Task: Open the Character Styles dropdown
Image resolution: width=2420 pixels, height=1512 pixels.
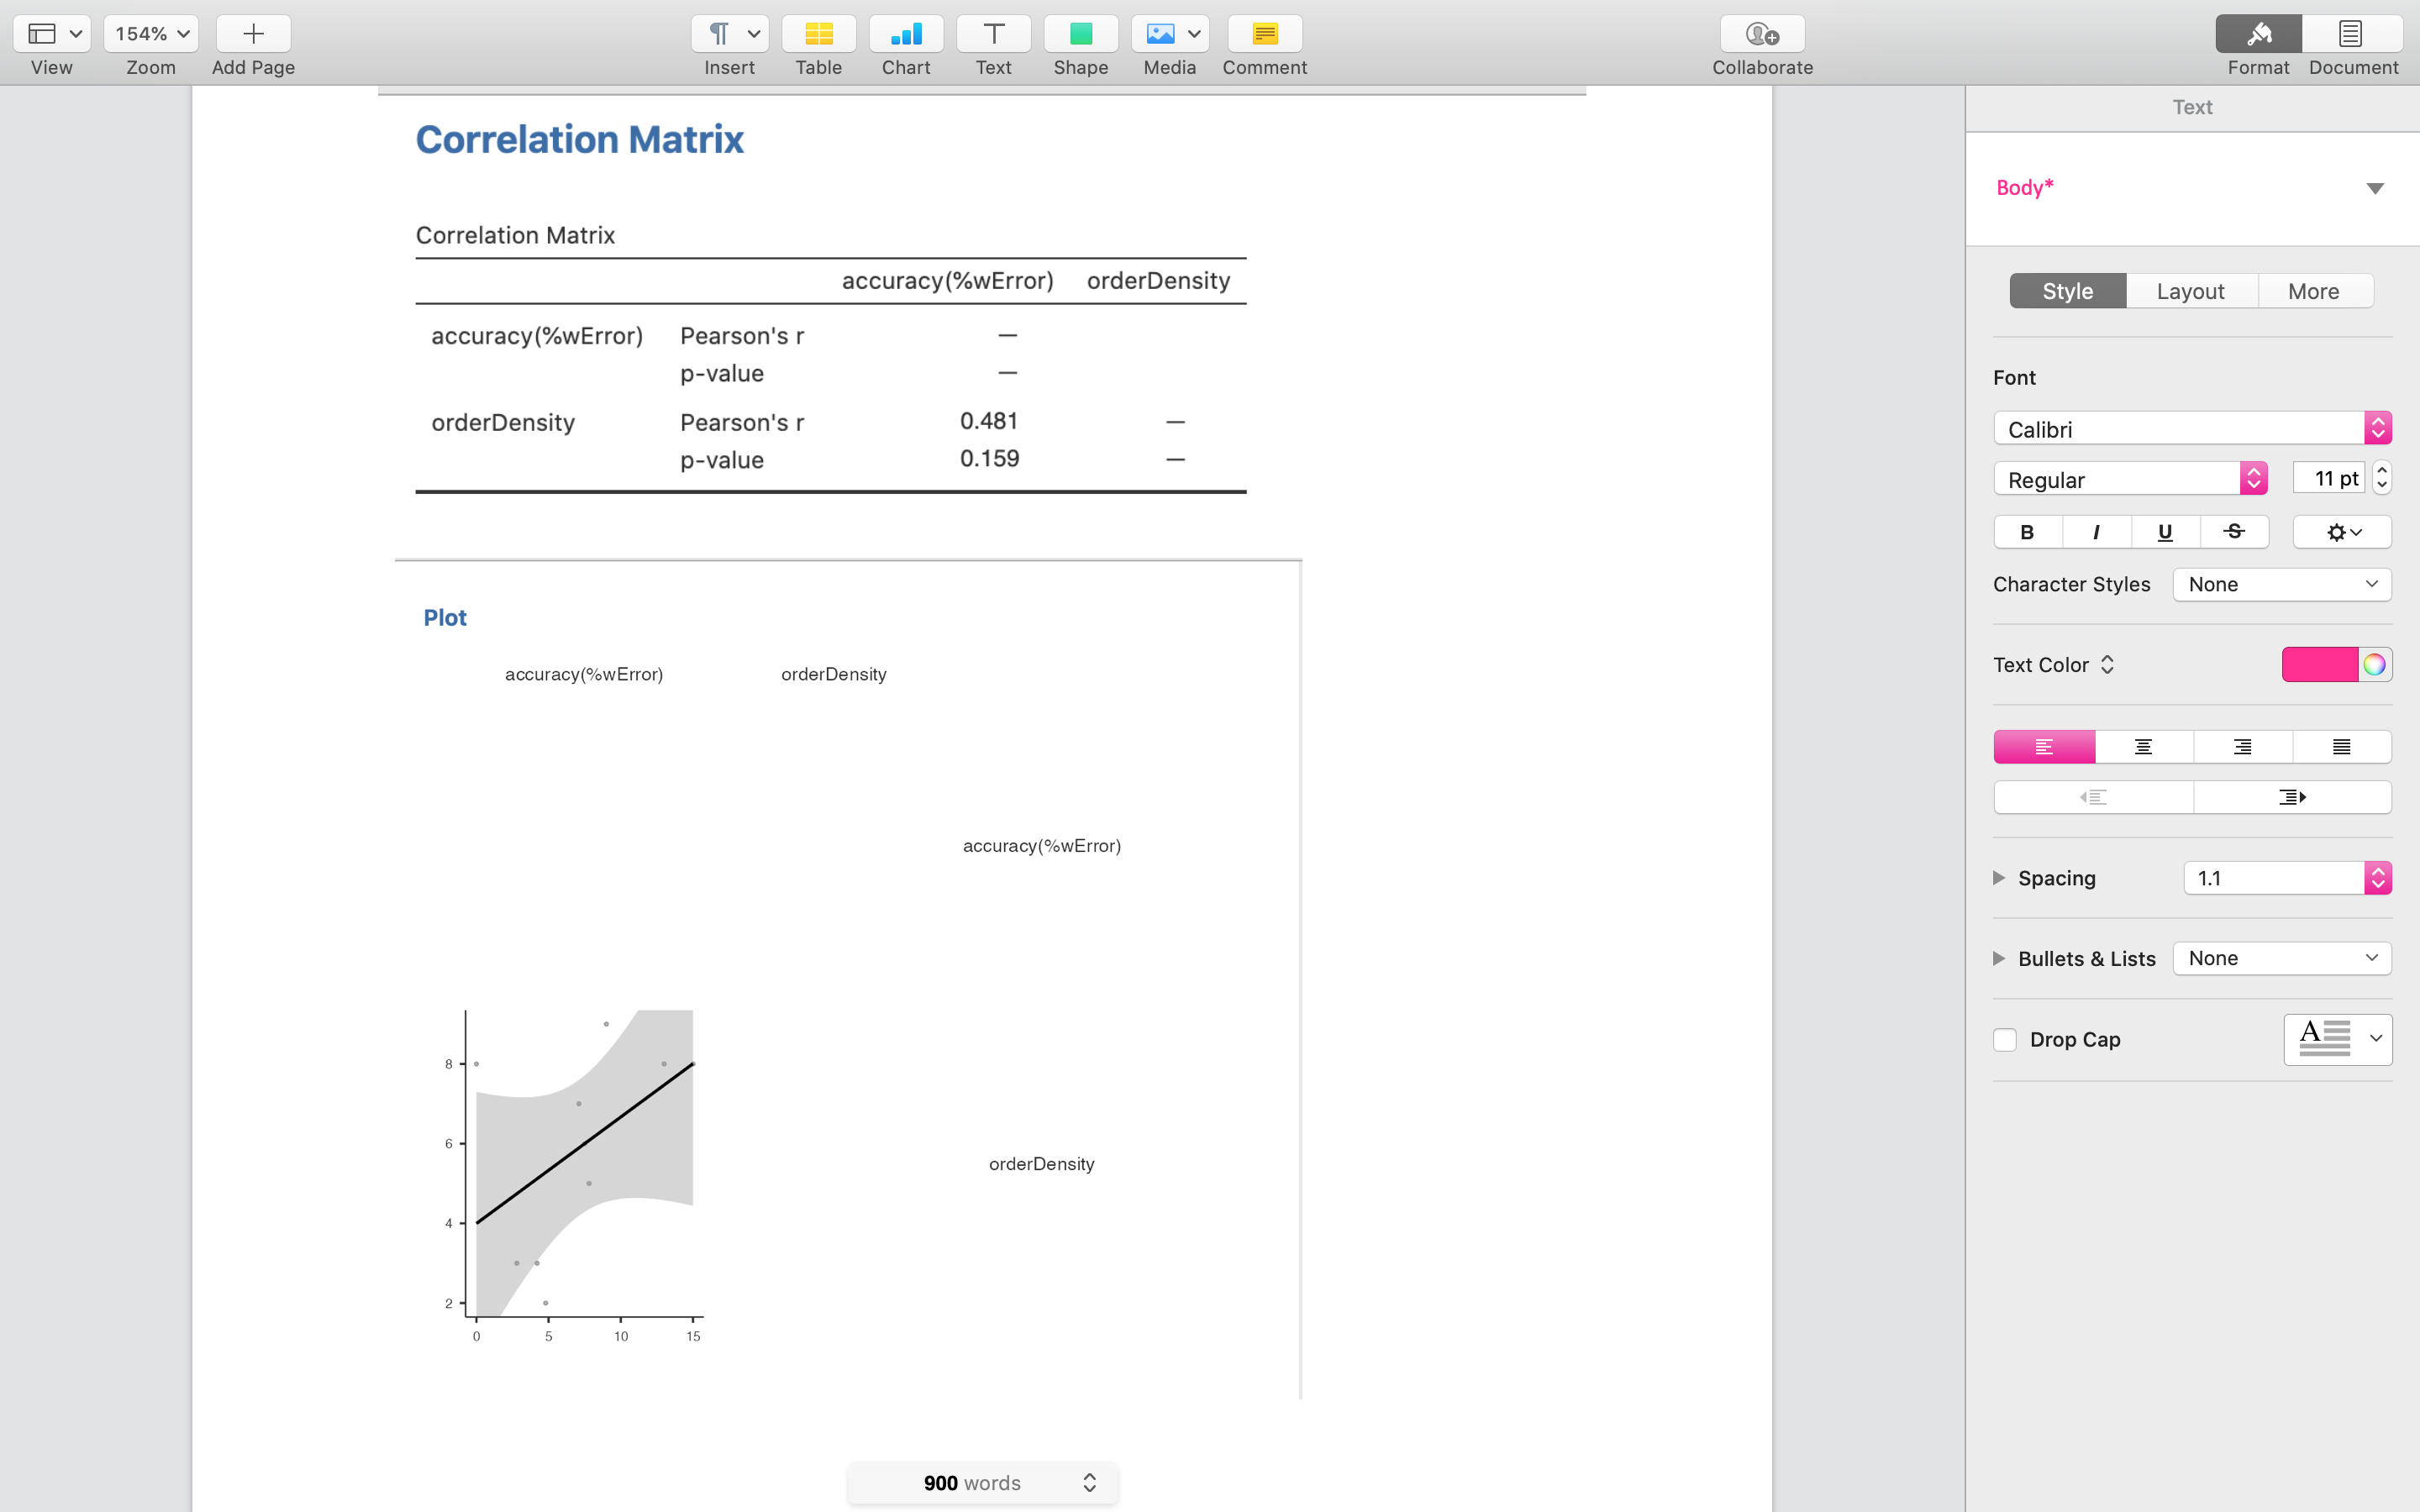Action: pos(2282,584)
